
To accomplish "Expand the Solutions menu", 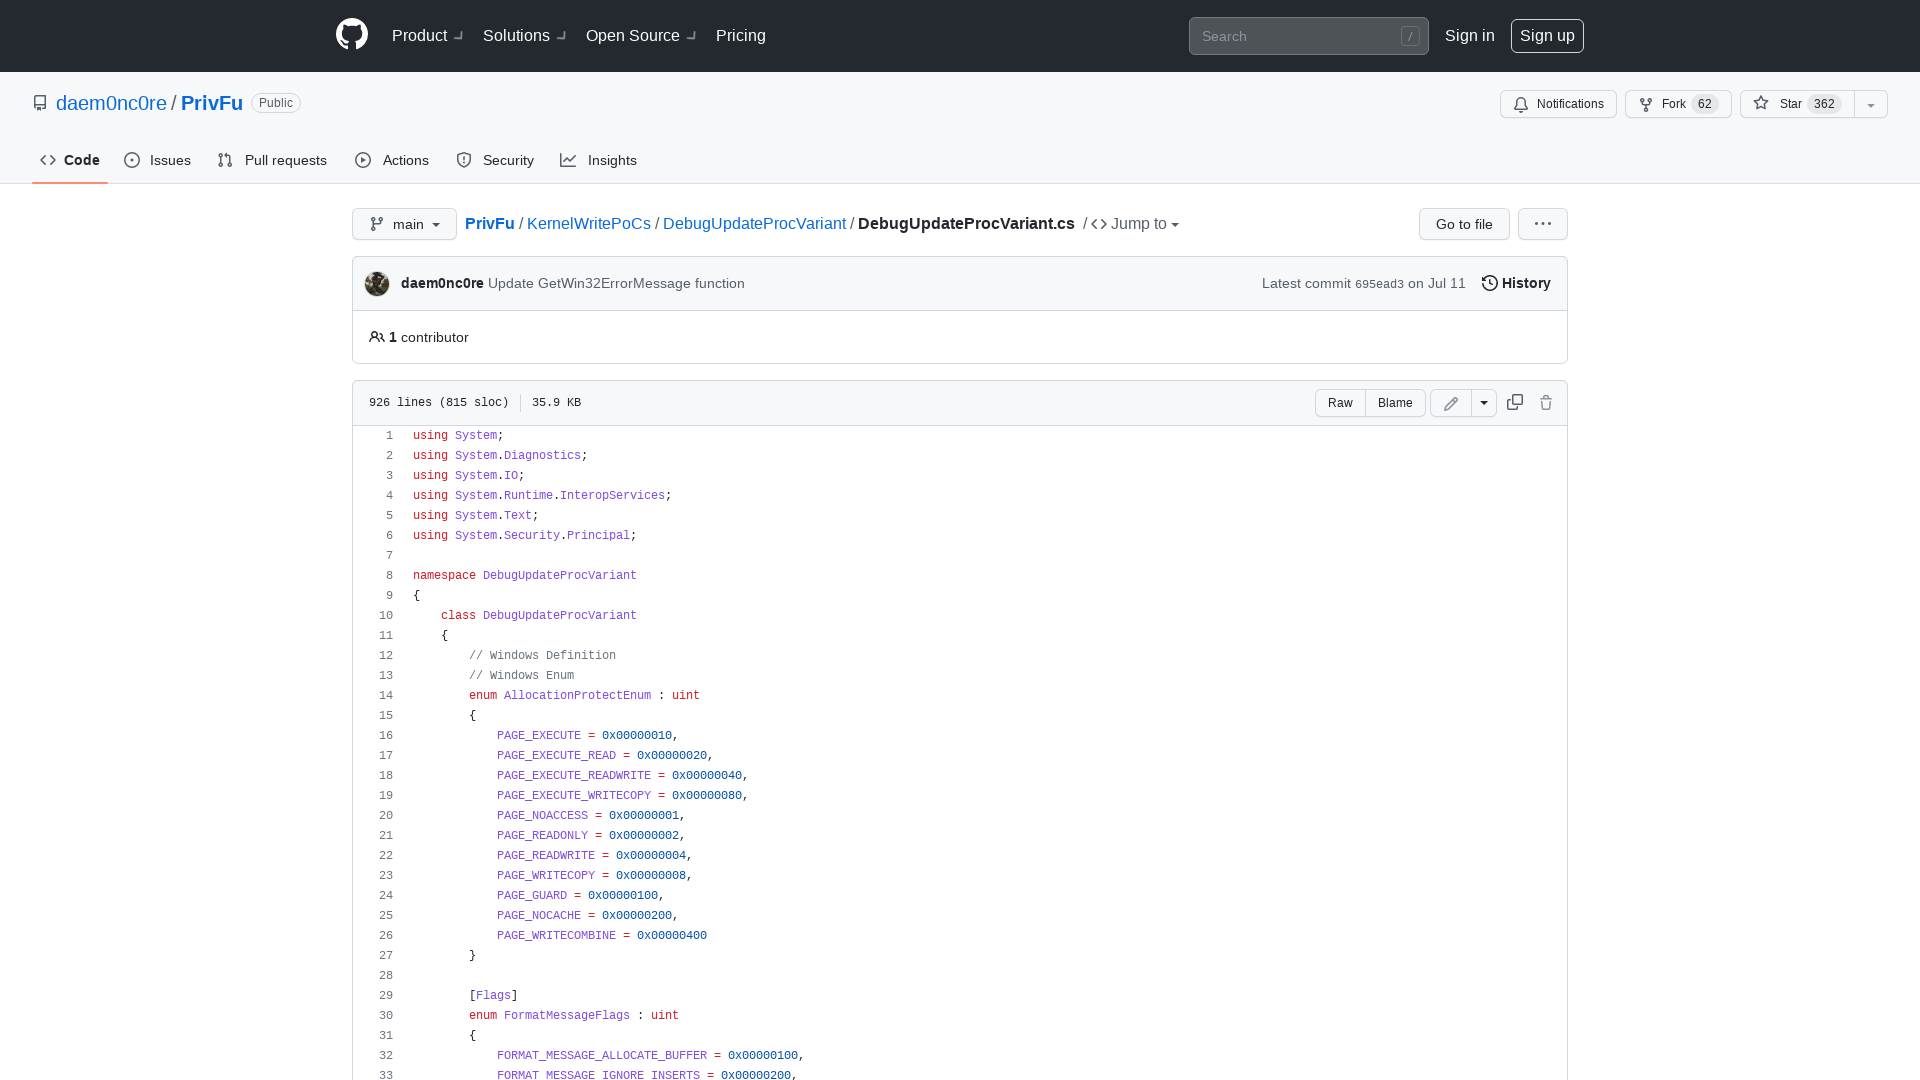I will click(524, 36).
